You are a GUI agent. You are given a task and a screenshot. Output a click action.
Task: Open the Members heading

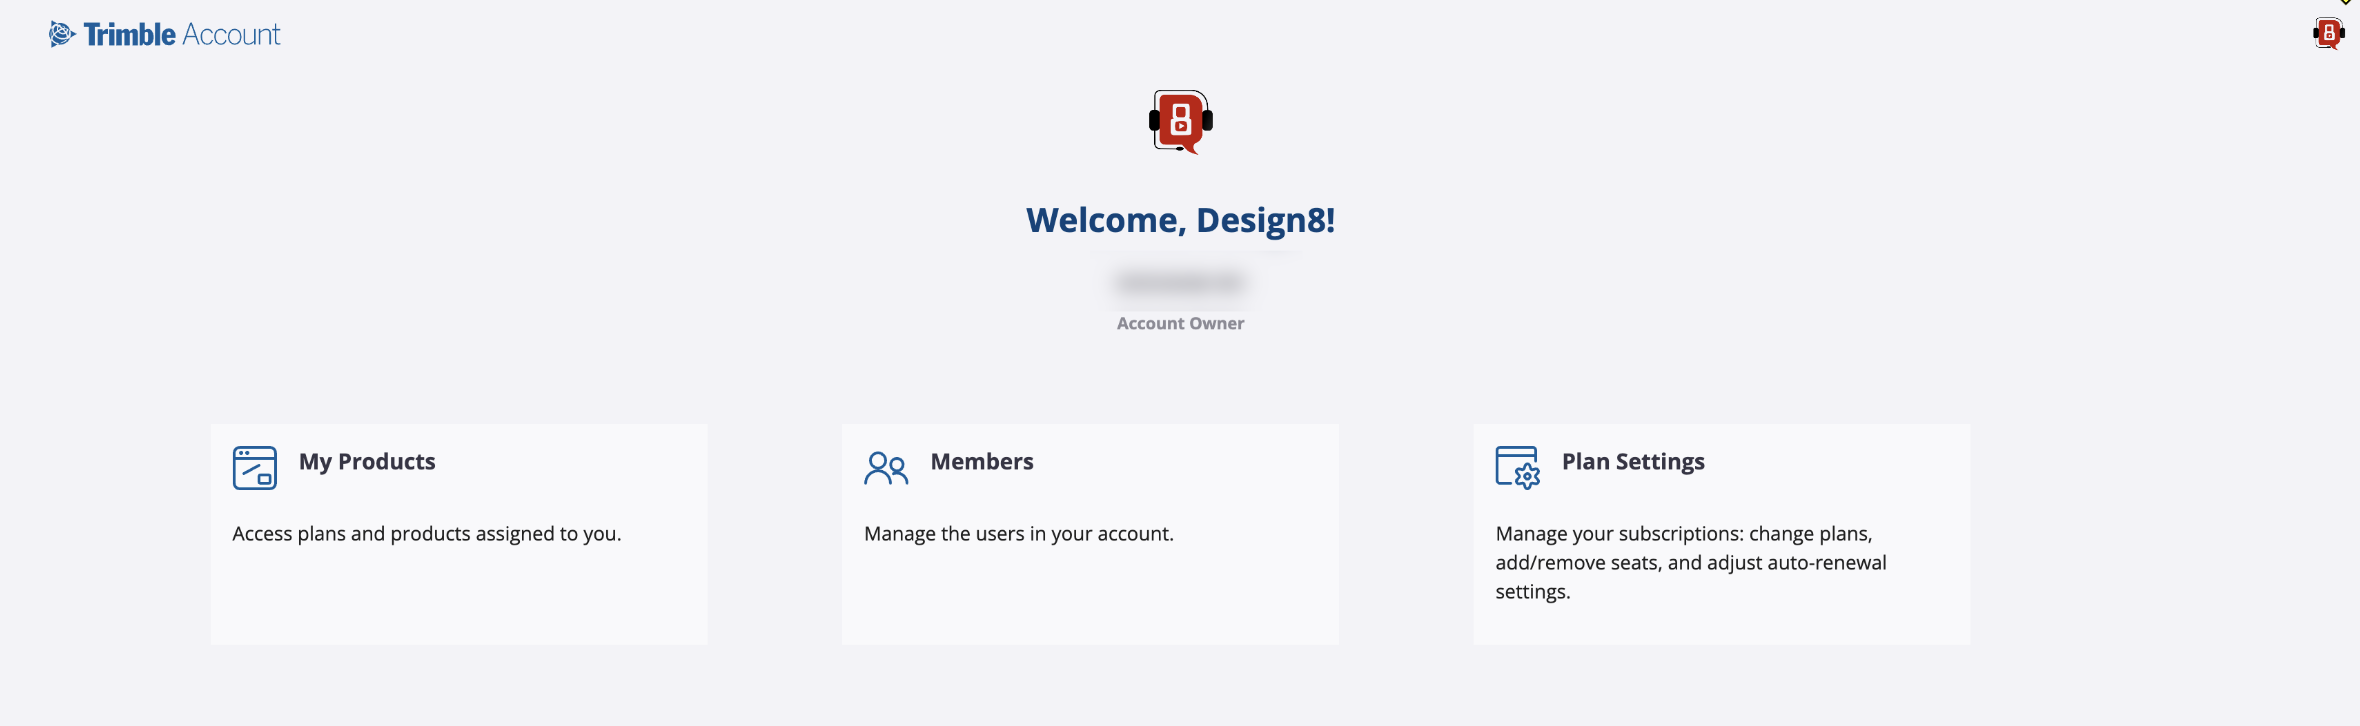[x=982, y=462]
